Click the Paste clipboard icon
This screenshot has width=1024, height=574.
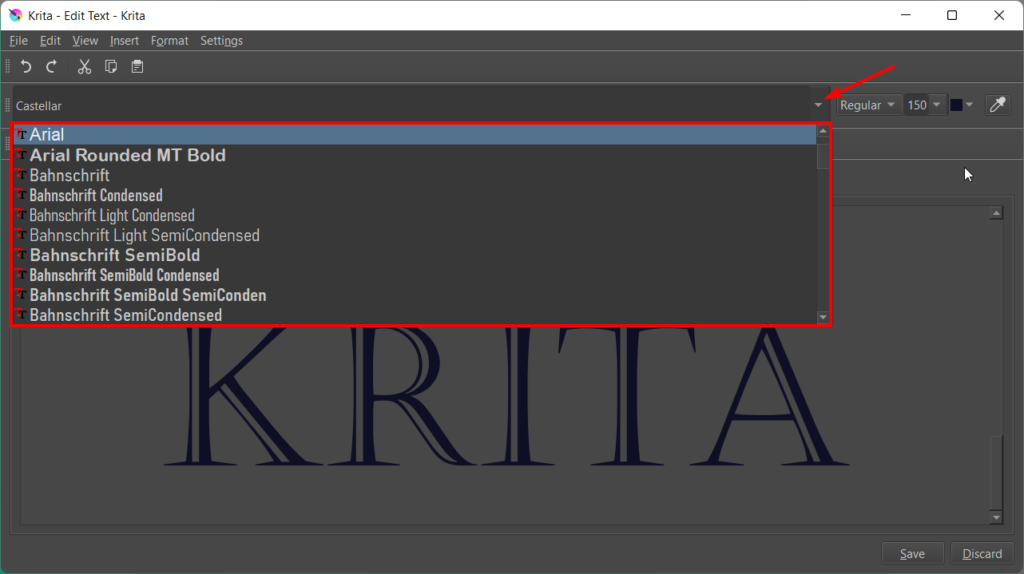[137, 67]
